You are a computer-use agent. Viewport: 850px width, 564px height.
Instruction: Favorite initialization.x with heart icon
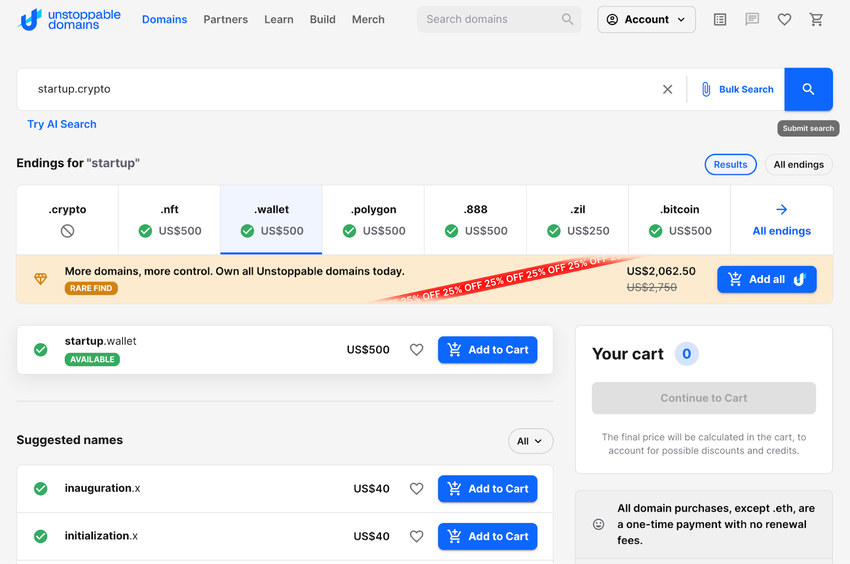click(x=417, y=537)
